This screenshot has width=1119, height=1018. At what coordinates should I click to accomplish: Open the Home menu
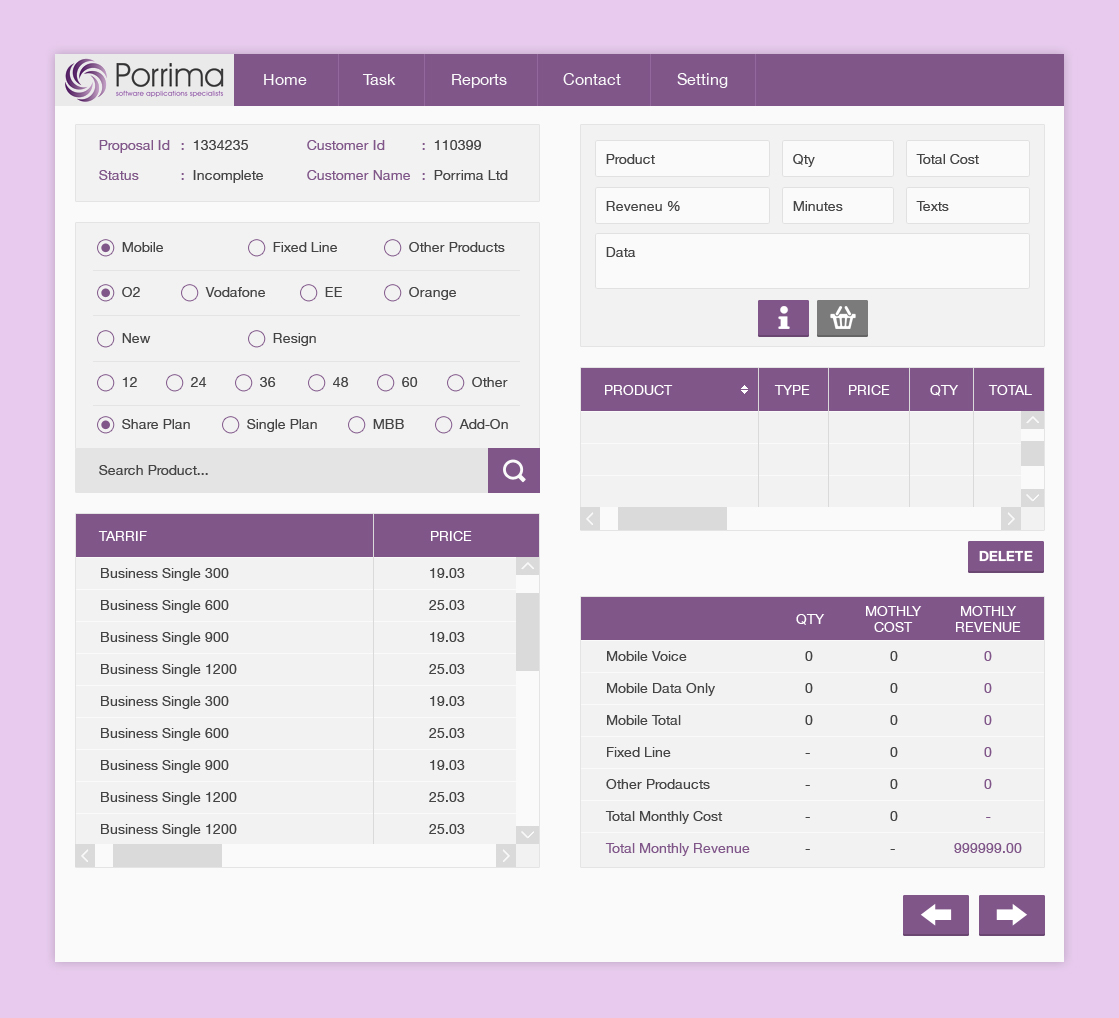click(285, 80)
